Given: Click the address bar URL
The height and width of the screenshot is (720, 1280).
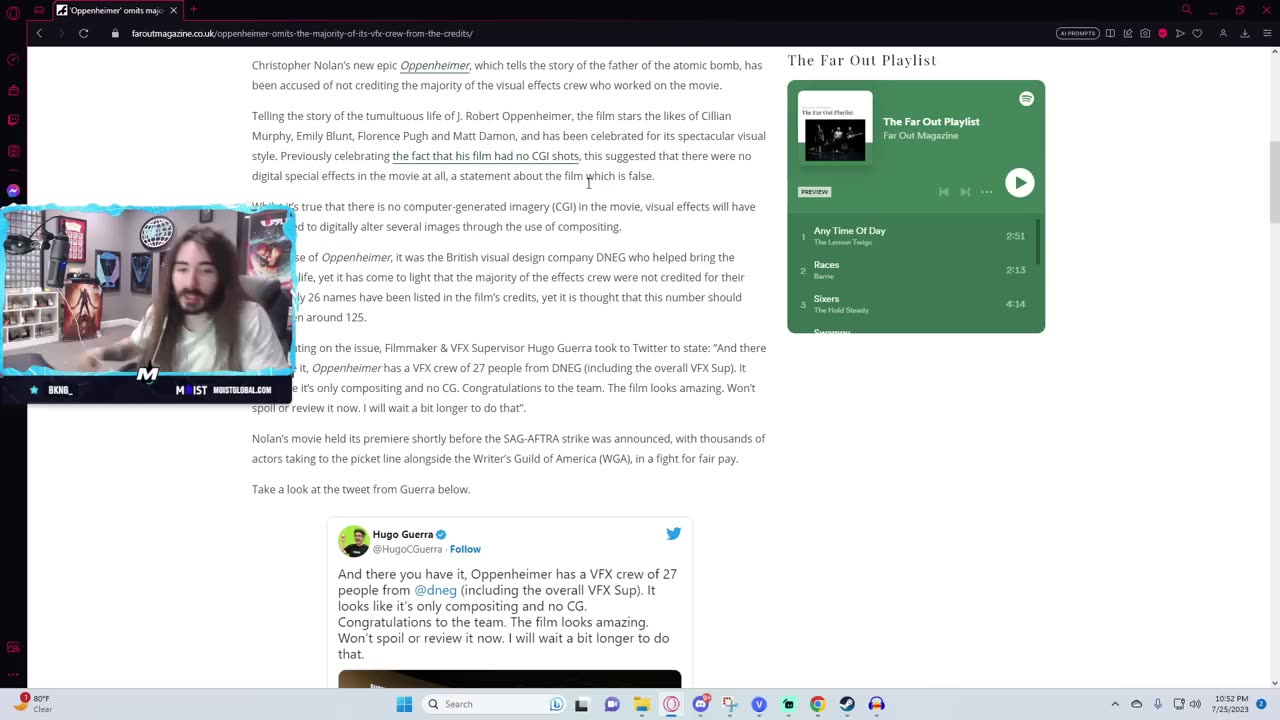Looking at the screenshot, I should tap(302, 33).
